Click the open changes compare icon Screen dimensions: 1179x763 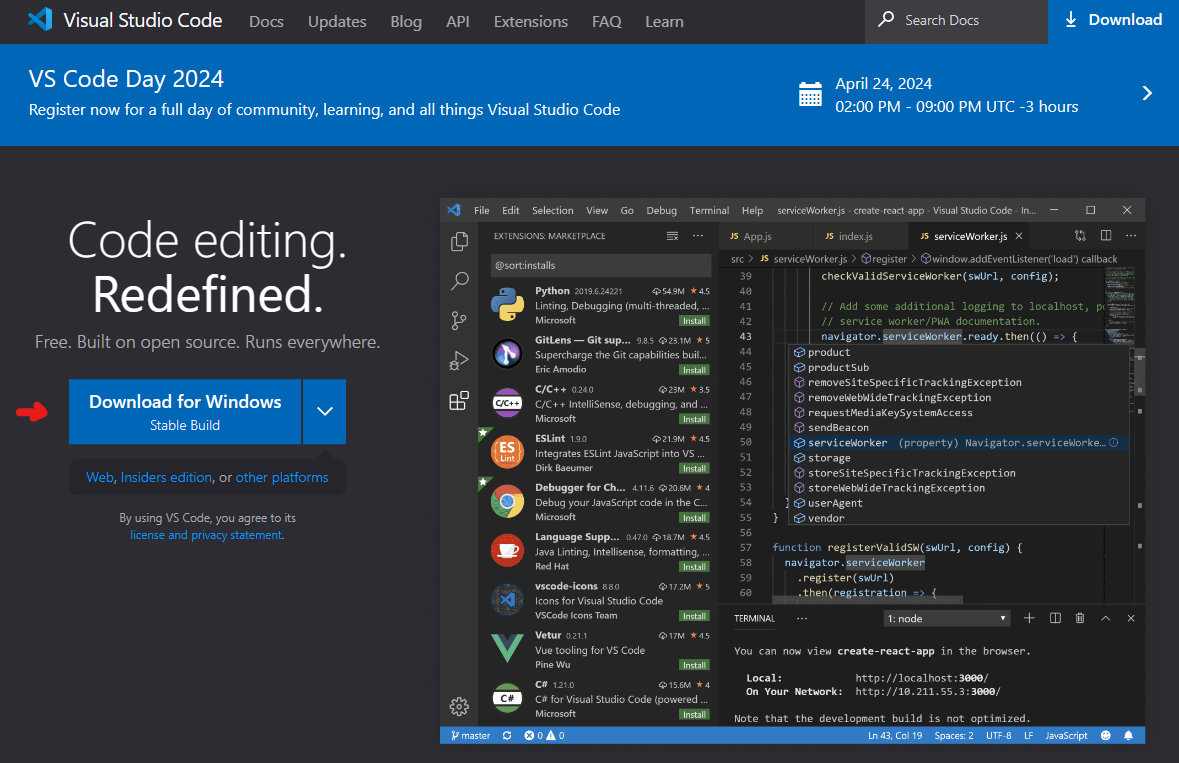pos(1080,236)
